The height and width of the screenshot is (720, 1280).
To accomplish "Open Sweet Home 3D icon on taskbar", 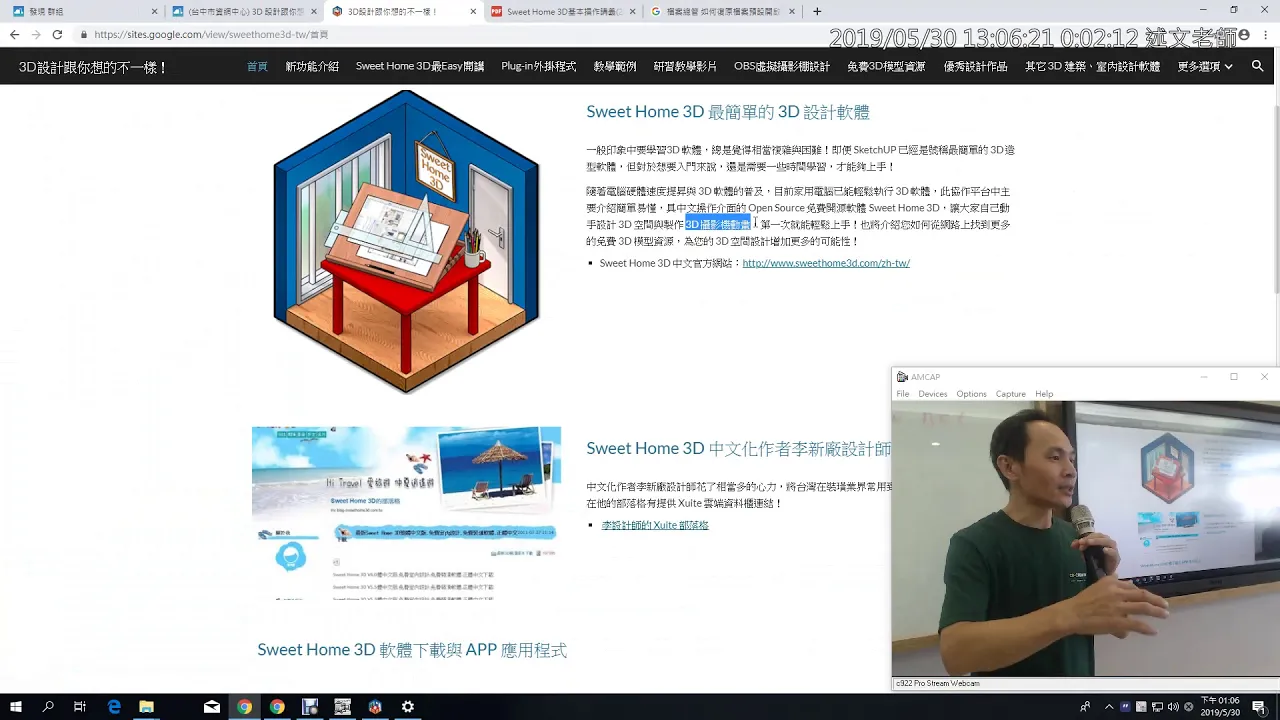I will tap(375, 707).
